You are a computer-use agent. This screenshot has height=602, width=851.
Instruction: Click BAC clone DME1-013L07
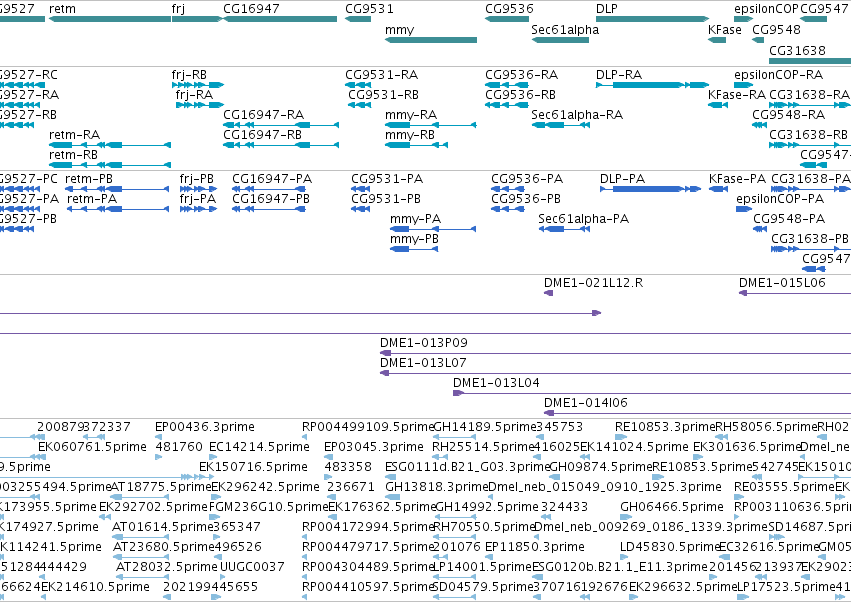coord(615,373)
